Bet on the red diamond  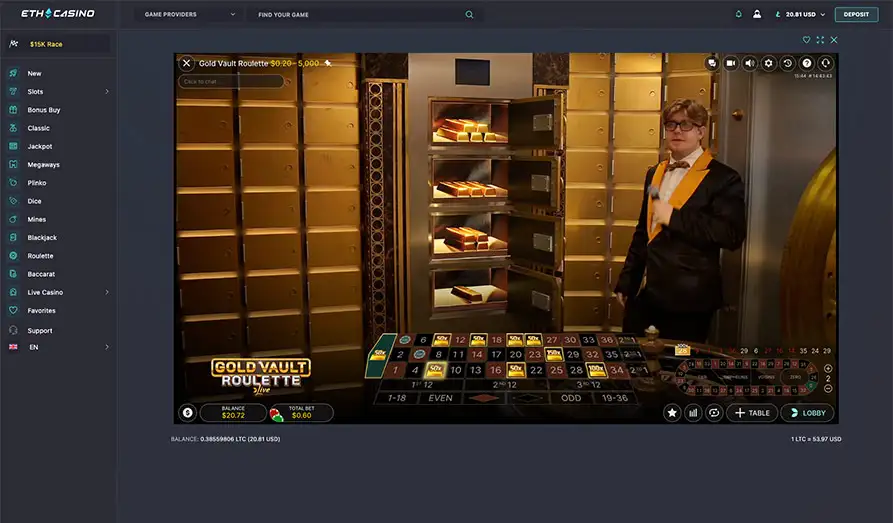point(484,398)
